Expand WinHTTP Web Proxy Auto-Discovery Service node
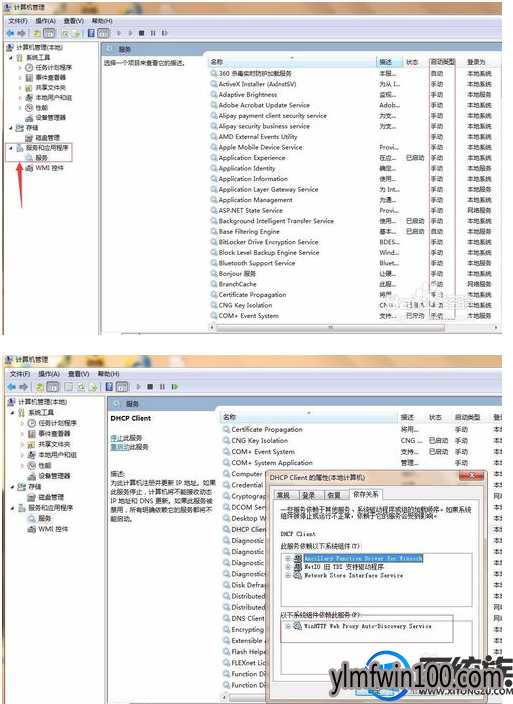513x704 pixels. click(x=288, y=626)
